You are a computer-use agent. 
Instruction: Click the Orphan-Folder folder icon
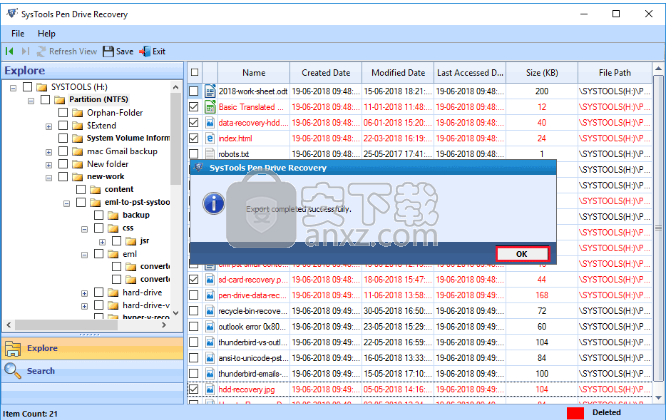78,113
